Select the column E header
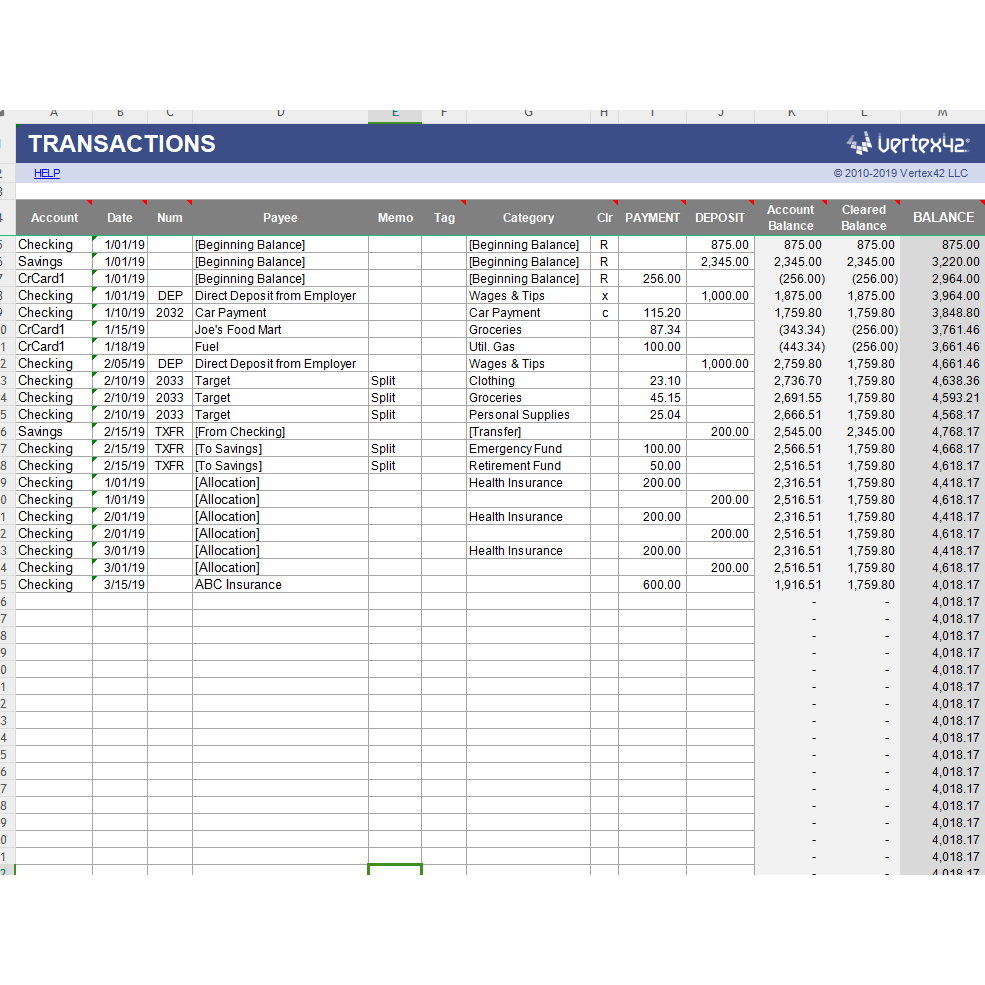Screen dimensions: 985x985 (x=394, y=114)
